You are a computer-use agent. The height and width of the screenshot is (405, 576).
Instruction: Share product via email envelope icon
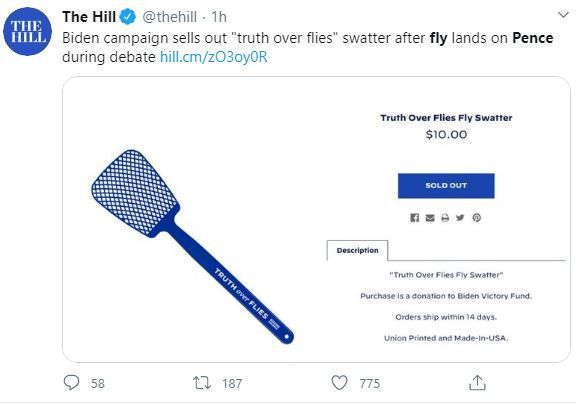tap(430, 218)
